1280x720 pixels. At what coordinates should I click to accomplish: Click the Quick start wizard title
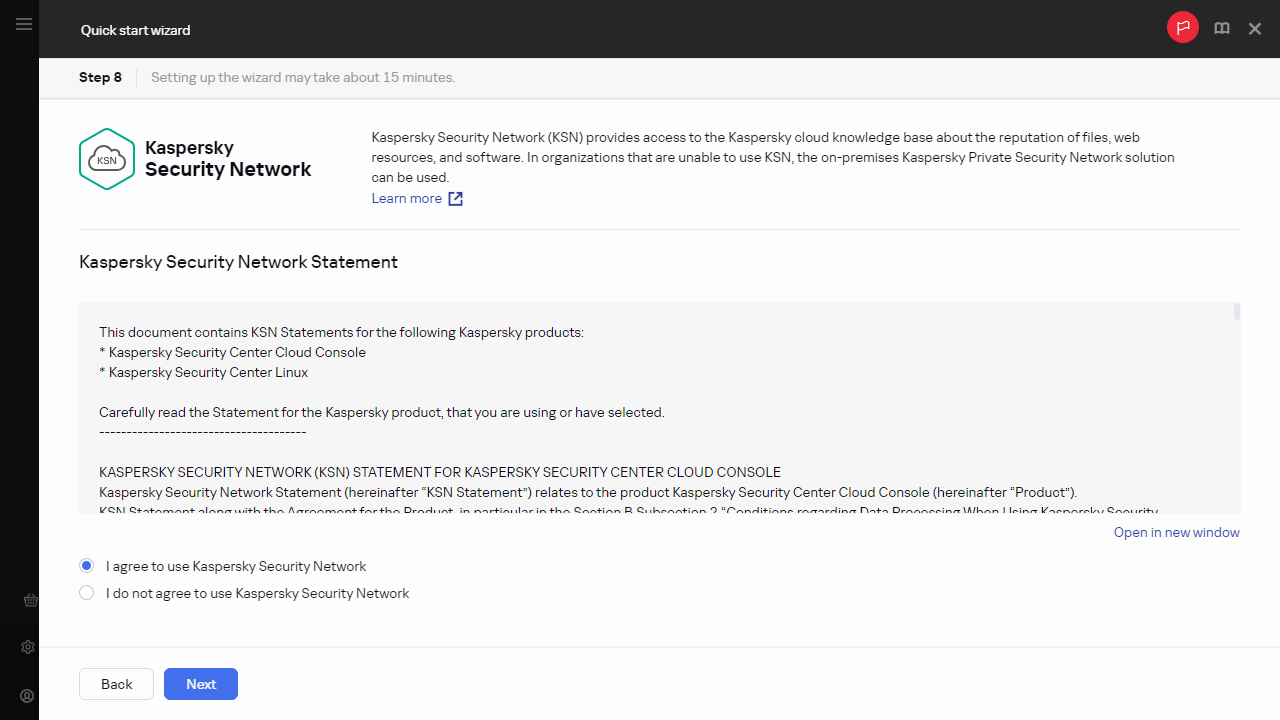(x=135, y=30)
